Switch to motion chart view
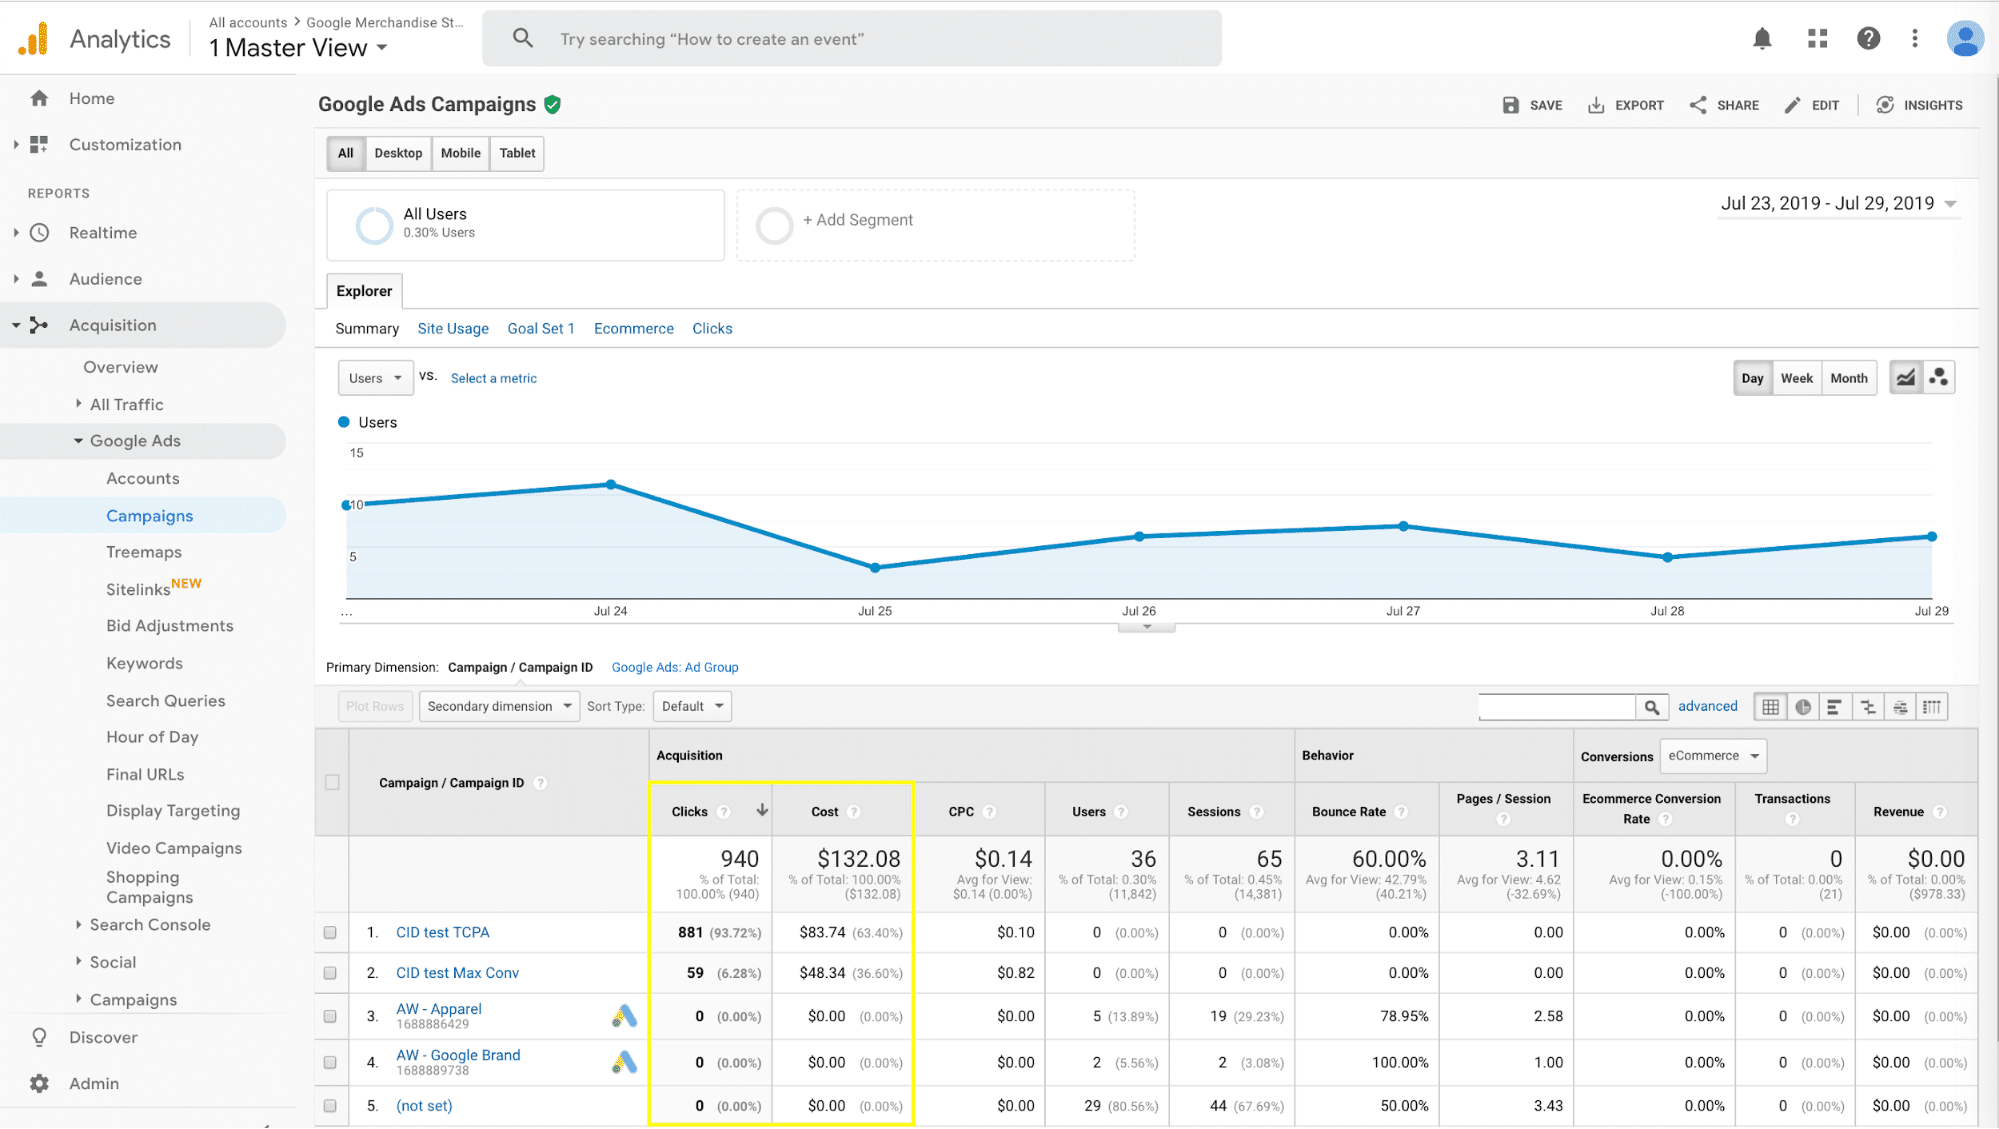The image size is (1999, 1129). coord(1939,378)
